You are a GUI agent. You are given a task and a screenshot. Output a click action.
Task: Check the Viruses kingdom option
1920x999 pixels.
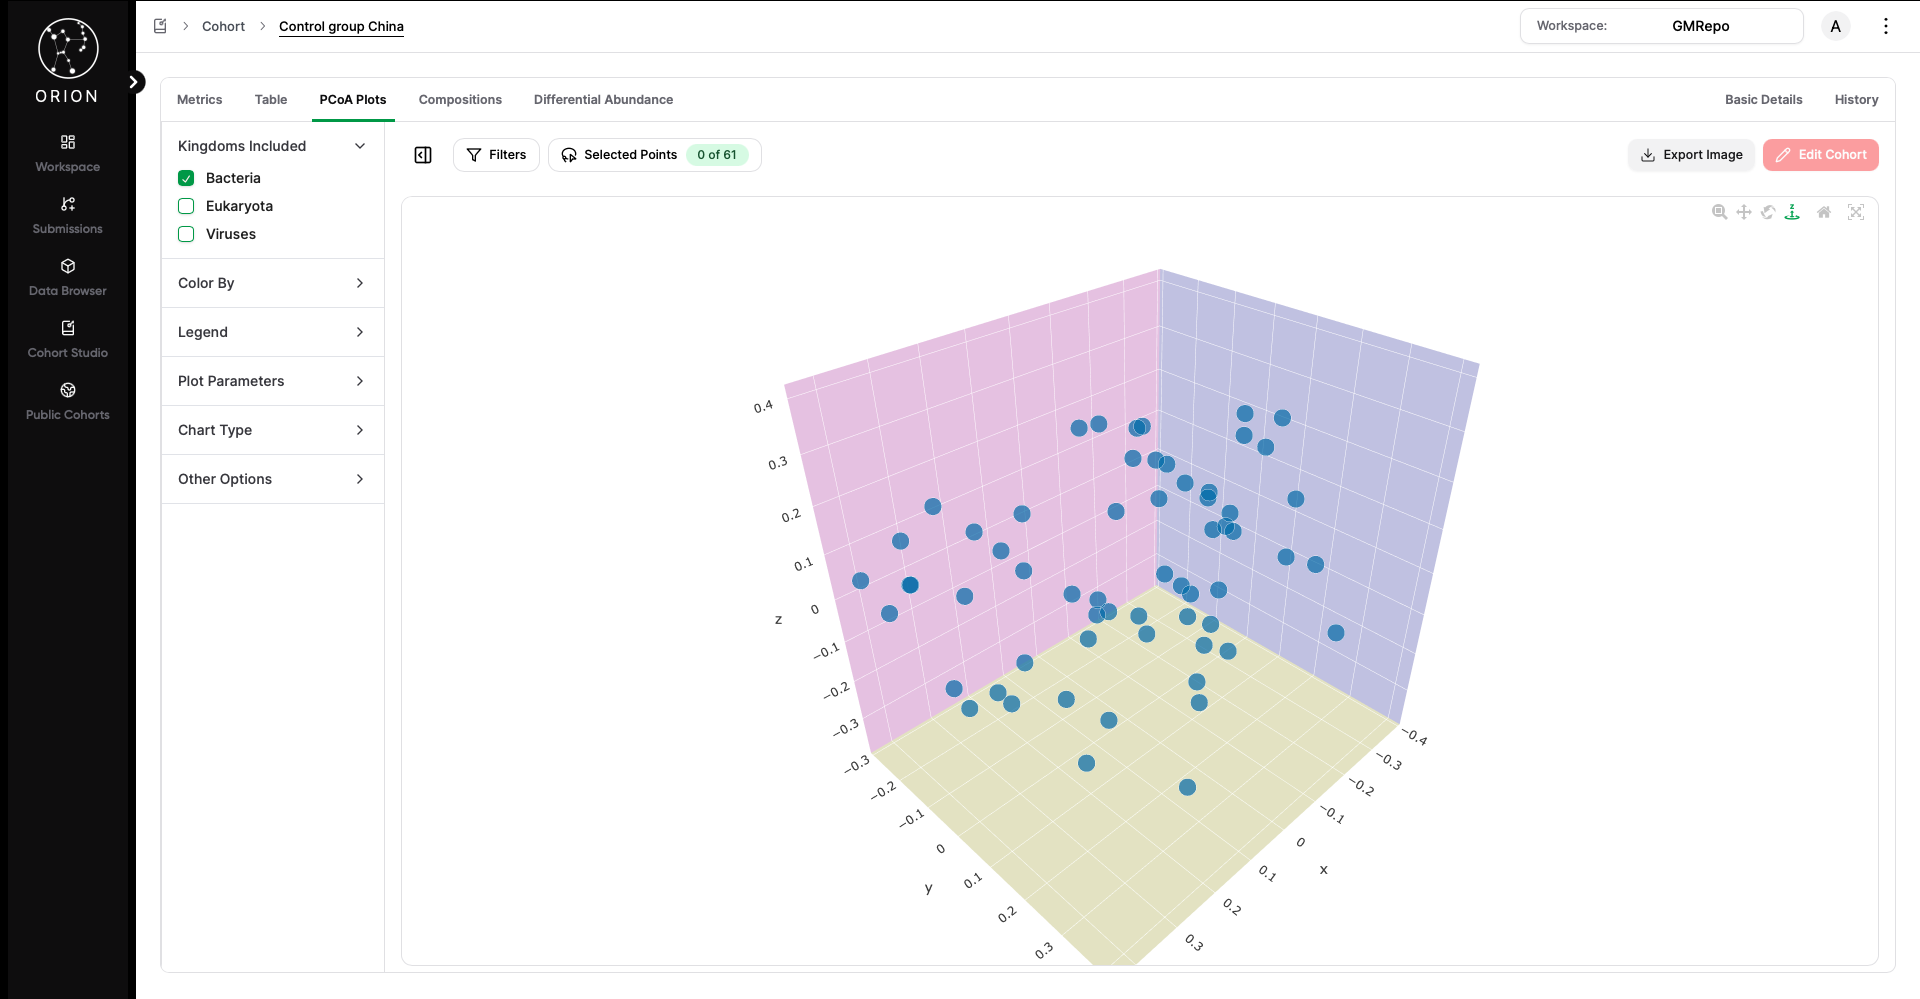[186, 234]
